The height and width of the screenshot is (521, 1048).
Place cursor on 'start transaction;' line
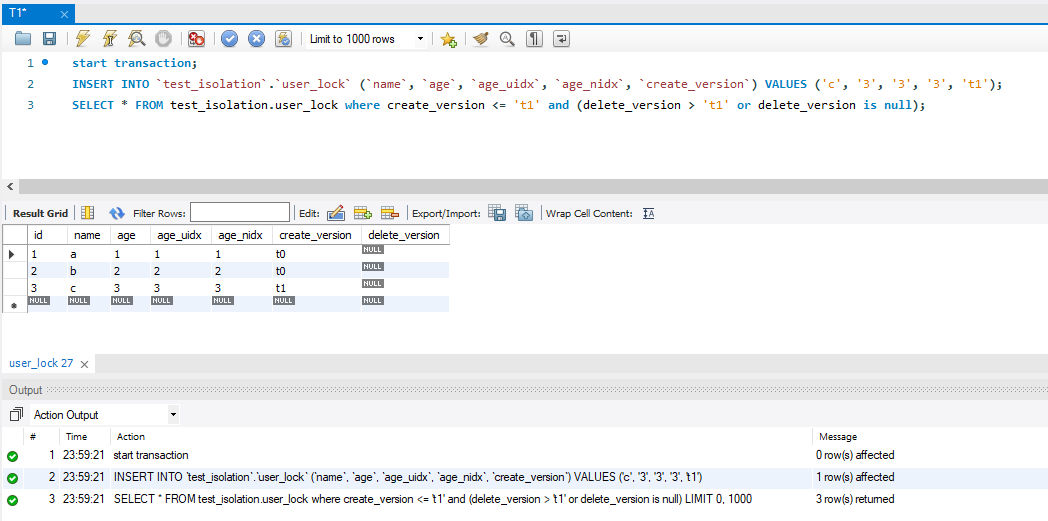(x=135, y=63)
